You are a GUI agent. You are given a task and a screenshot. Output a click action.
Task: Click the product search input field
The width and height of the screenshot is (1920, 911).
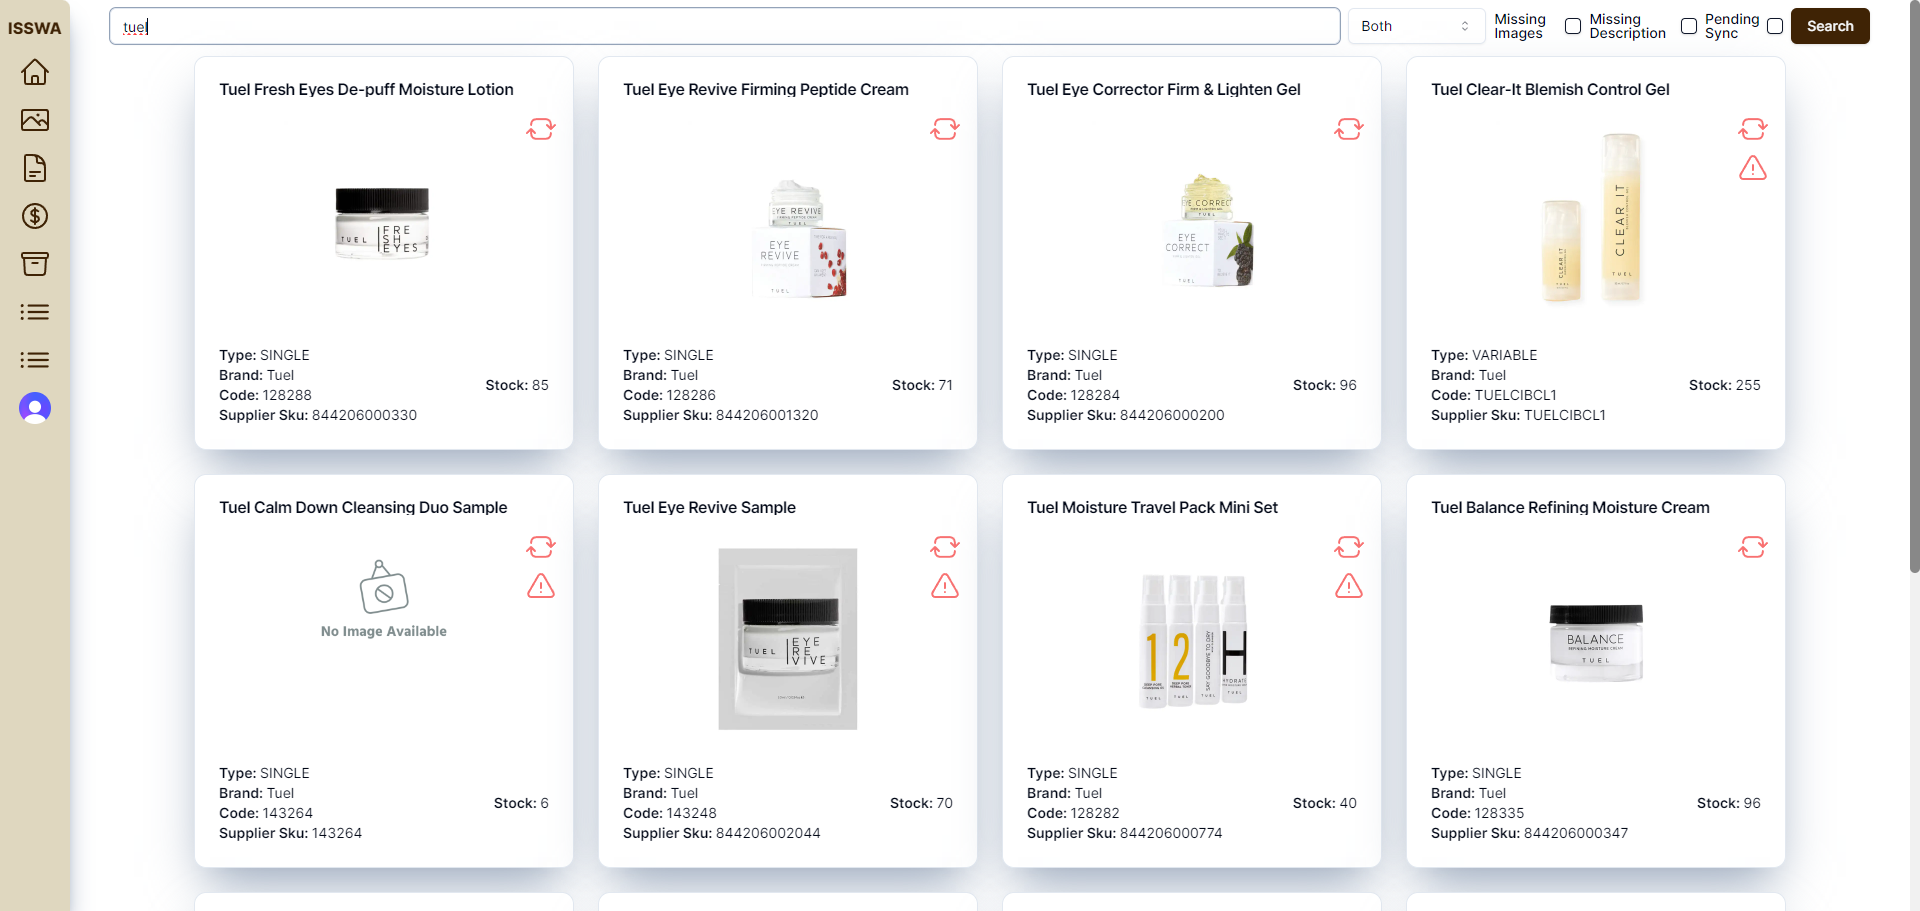point(724,26)
